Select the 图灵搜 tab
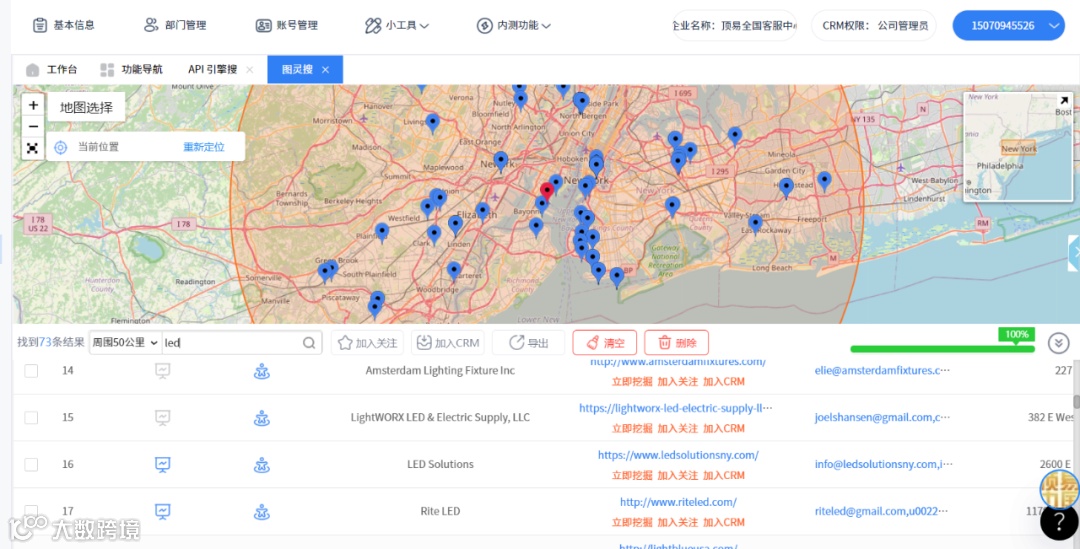1080x549 pixels. [x=298, y=70]
